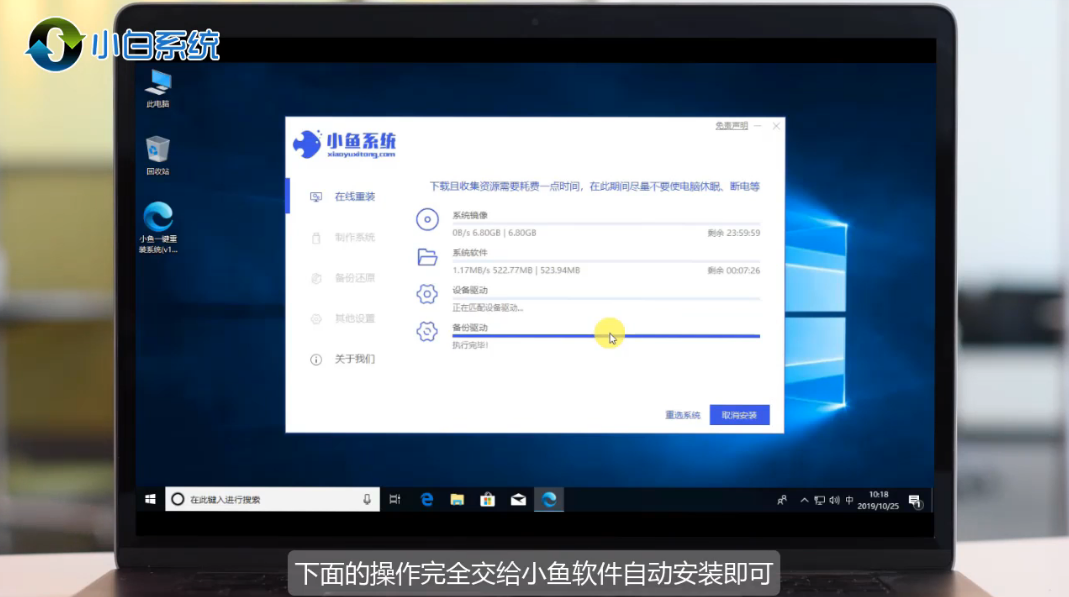1069x597 pixels.
Task: Minimize the 小鱼系统 window
Action: point(758,126)
